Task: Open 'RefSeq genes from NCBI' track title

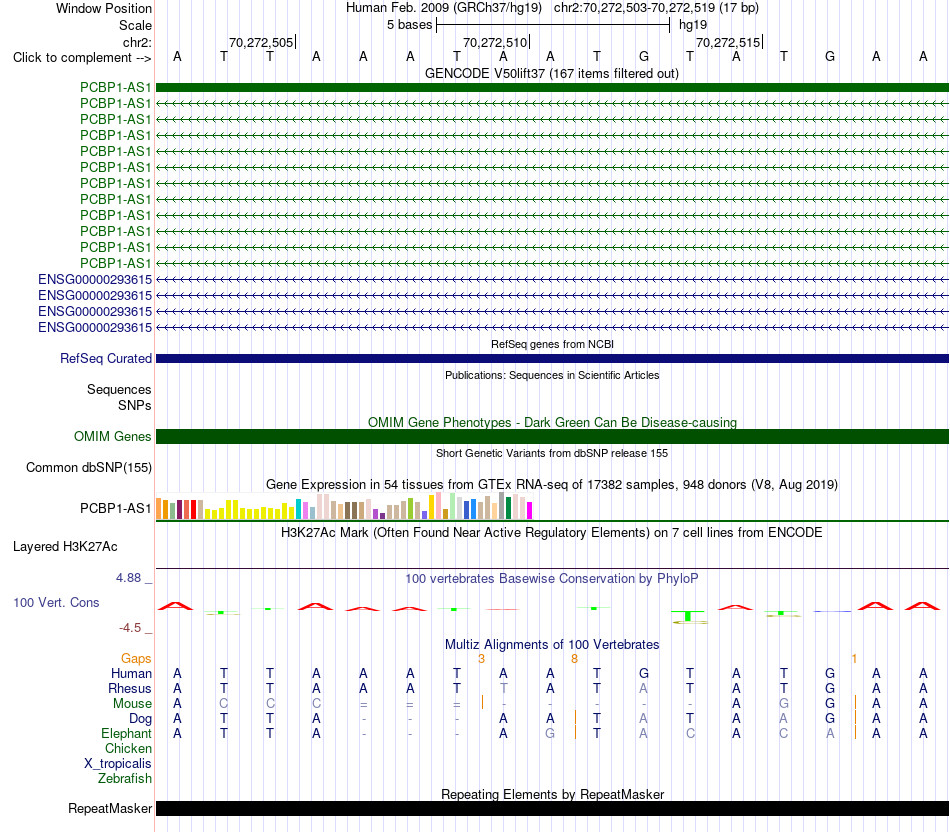Action: point(552,344)
